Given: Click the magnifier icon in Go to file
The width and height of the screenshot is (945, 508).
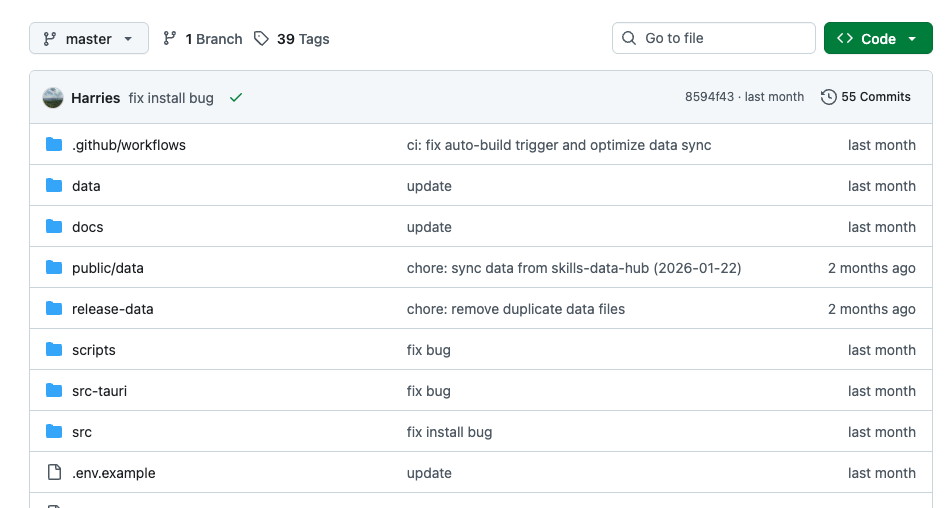Looking at the screenshot, I should [x=629, y=38].
